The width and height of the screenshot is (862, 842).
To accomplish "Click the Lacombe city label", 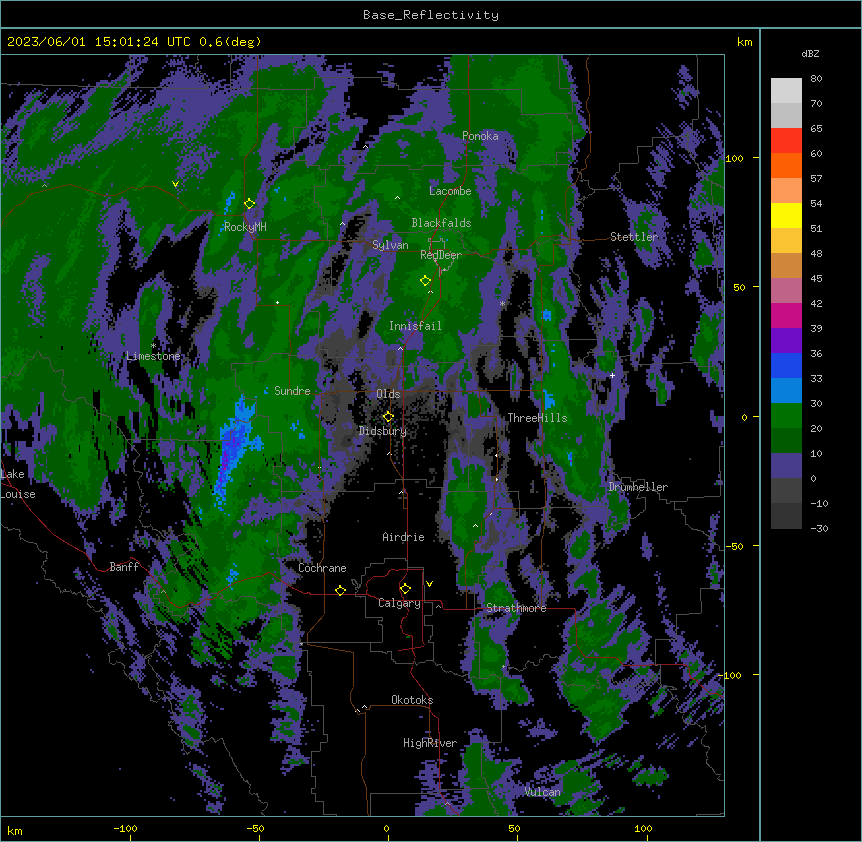I will coord(450,191).
